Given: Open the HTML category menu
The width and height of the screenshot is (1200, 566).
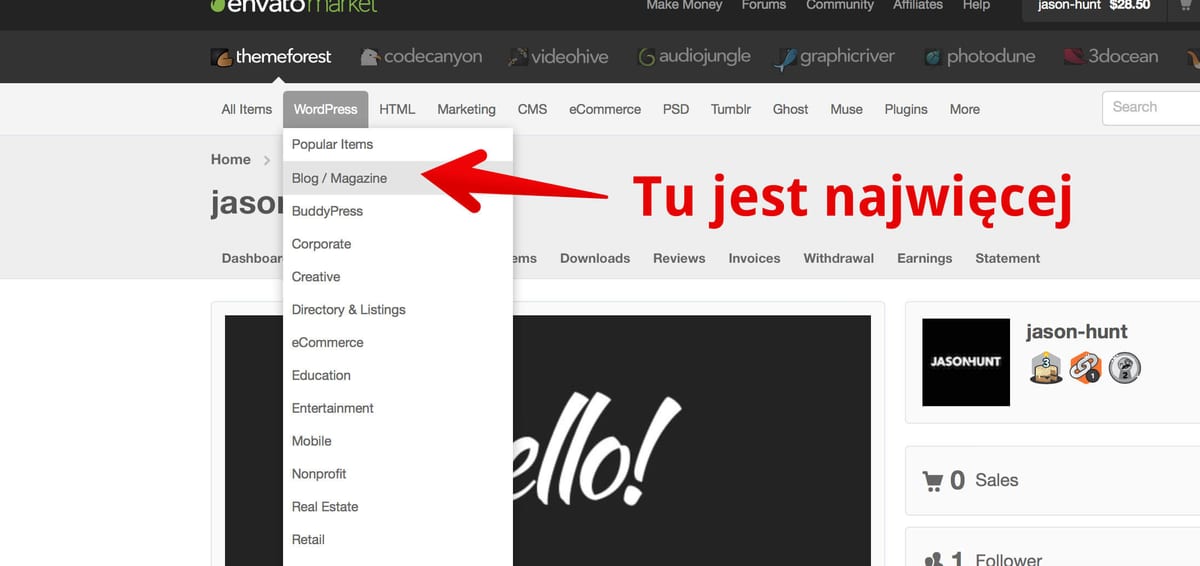Looking at the screenshot, I should click(x=397, y=109).
